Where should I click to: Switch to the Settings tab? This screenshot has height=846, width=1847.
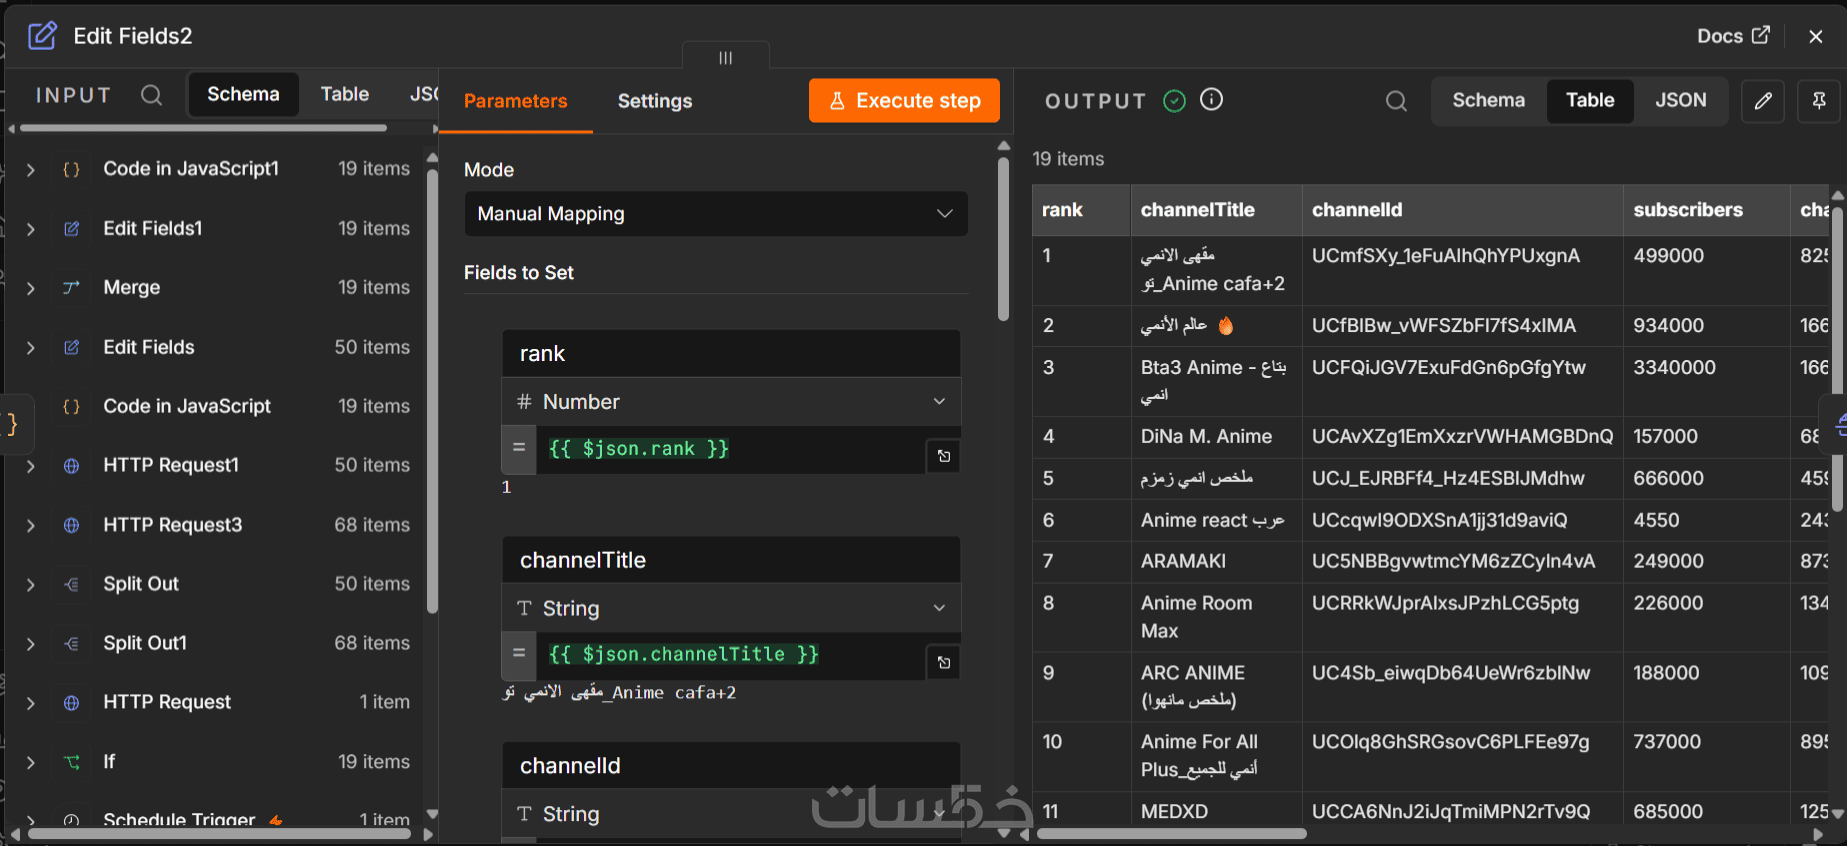click(655, 101)
